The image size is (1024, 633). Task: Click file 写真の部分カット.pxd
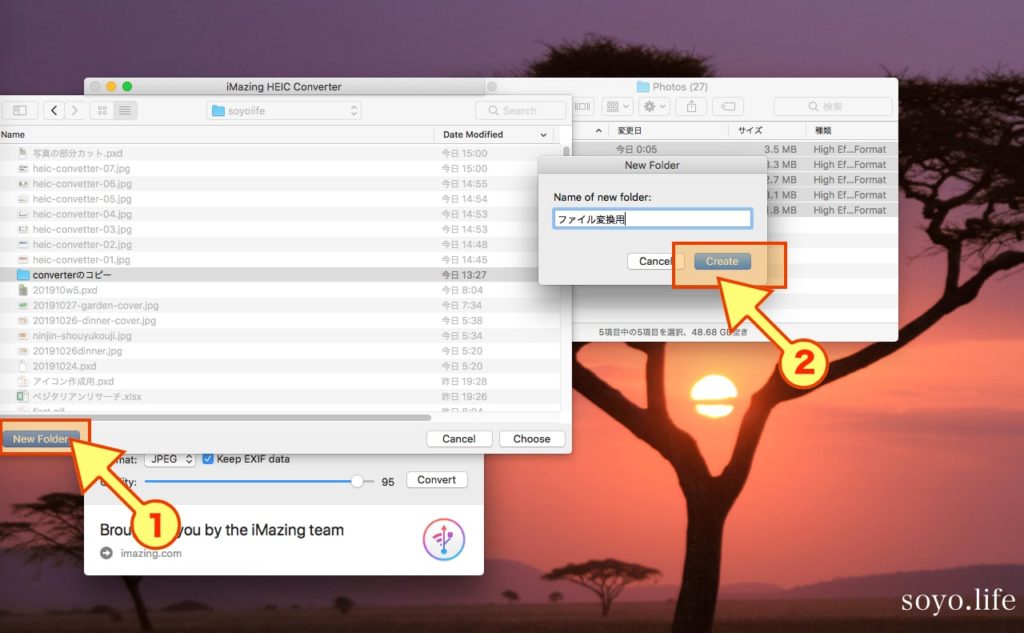pos(78,154)
